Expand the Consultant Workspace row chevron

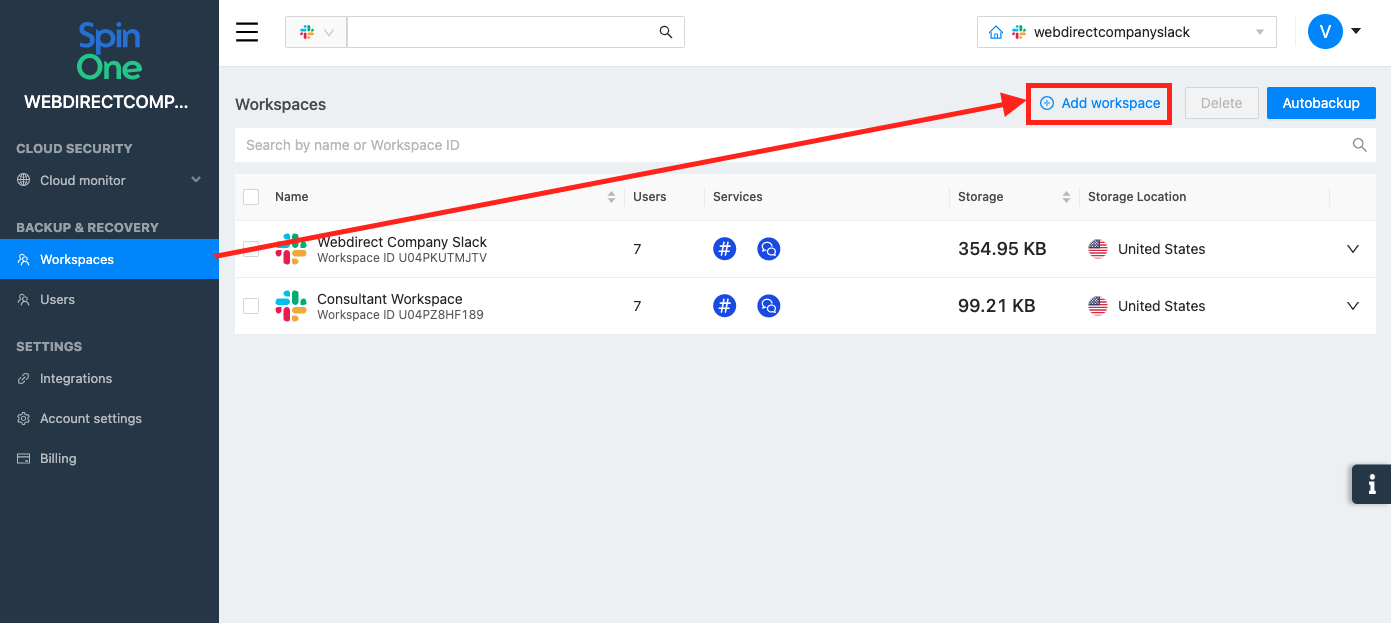(x=1353, y=306)
